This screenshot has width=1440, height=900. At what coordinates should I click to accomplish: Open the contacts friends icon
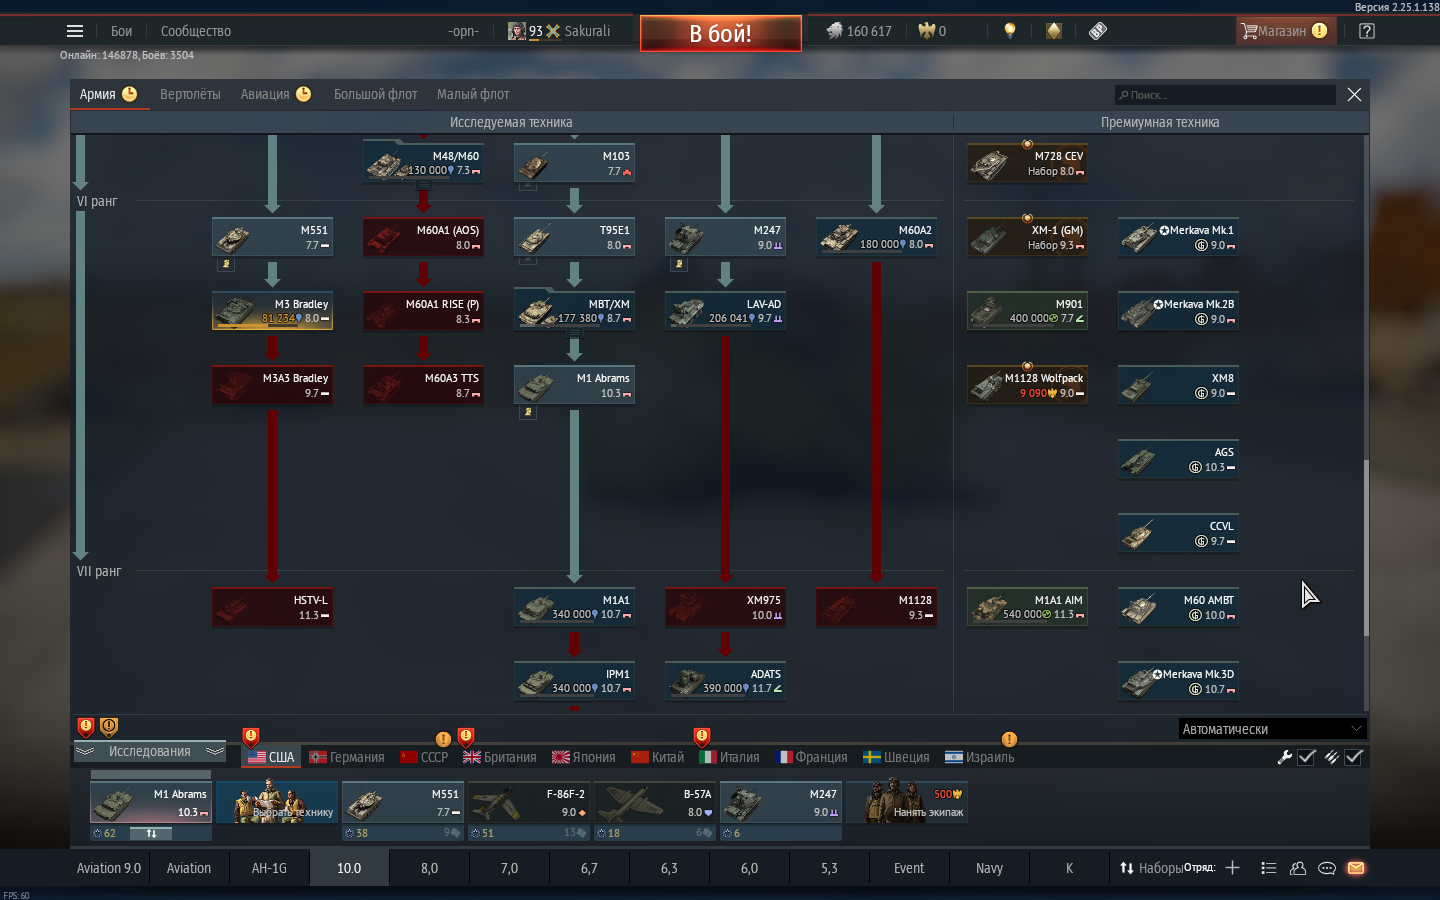point(1298,868)
